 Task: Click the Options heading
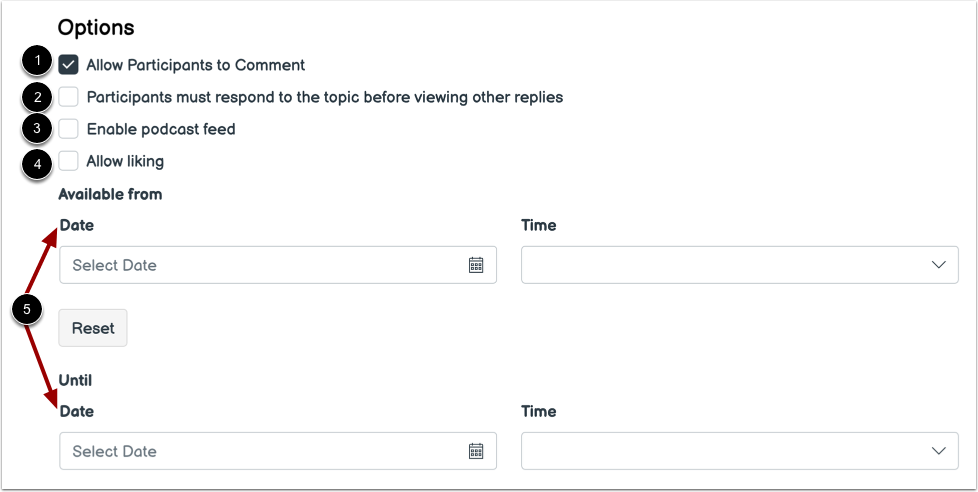[96, 27]
